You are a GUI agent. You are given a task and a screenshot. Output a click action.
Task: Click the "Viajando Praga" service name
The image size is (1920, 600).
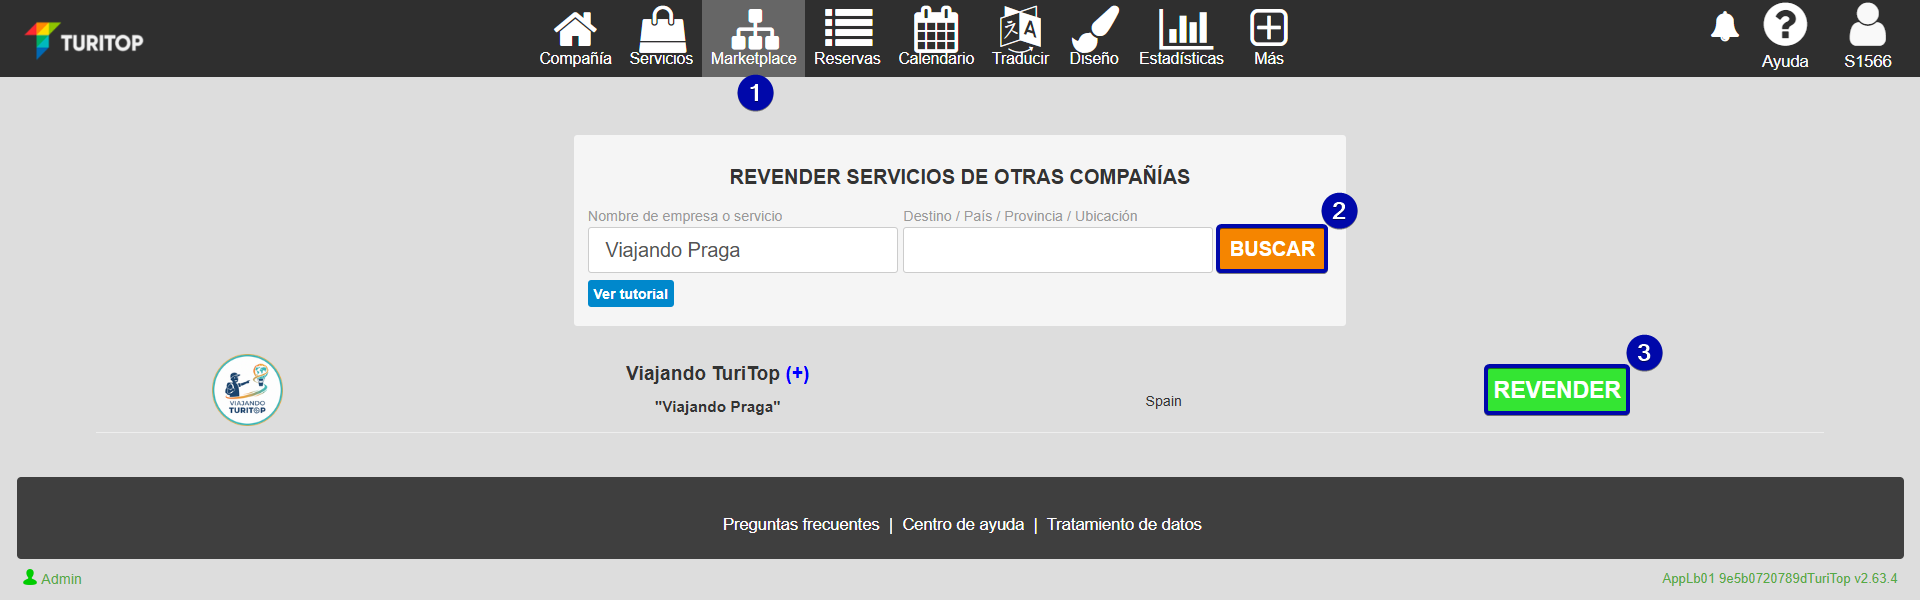tap(718, 407)
